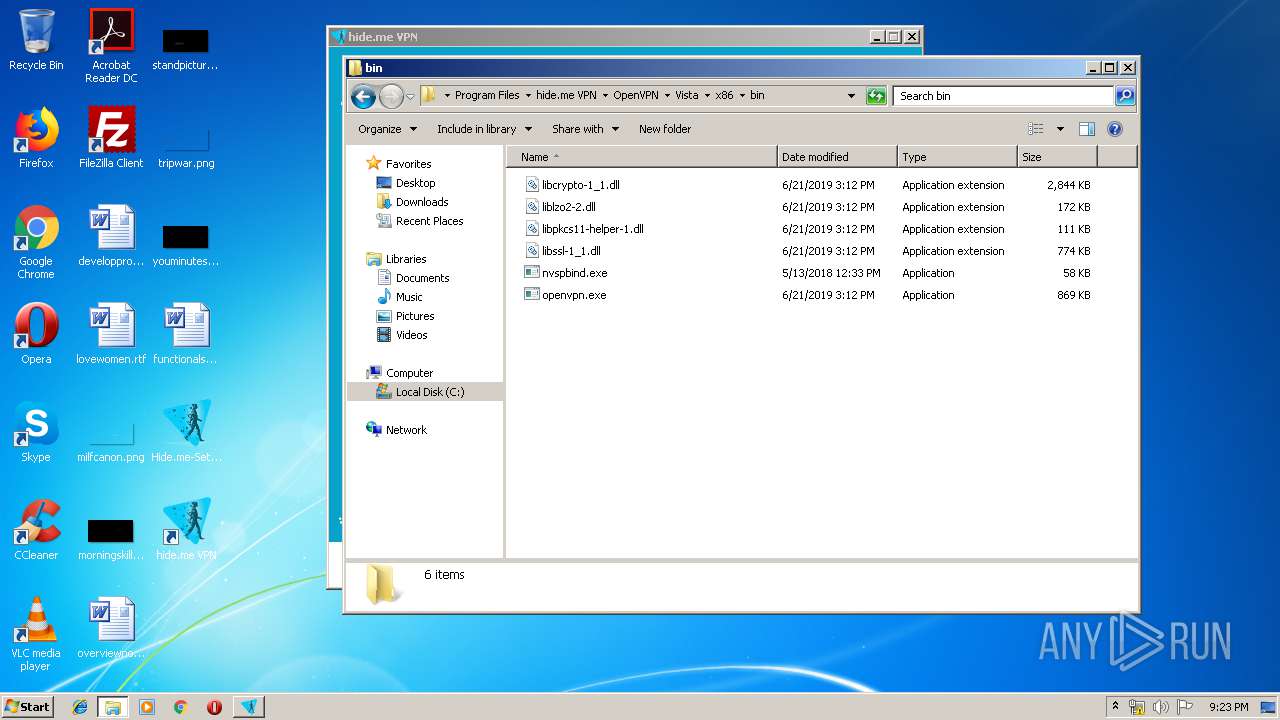The height and width of the screenshot is (720, 1280).
Task: Click the Change your view icon
Action: pyautogui.click(x=1036, y=129)
